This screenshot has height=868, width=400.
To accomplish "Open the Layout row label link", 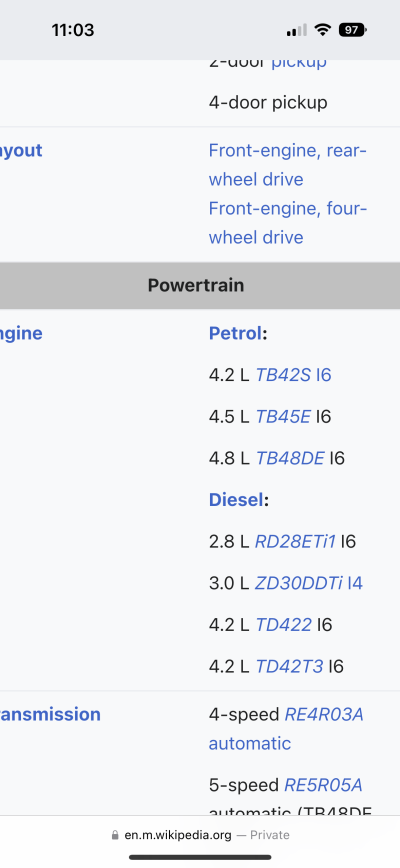I will click(21, 150).
